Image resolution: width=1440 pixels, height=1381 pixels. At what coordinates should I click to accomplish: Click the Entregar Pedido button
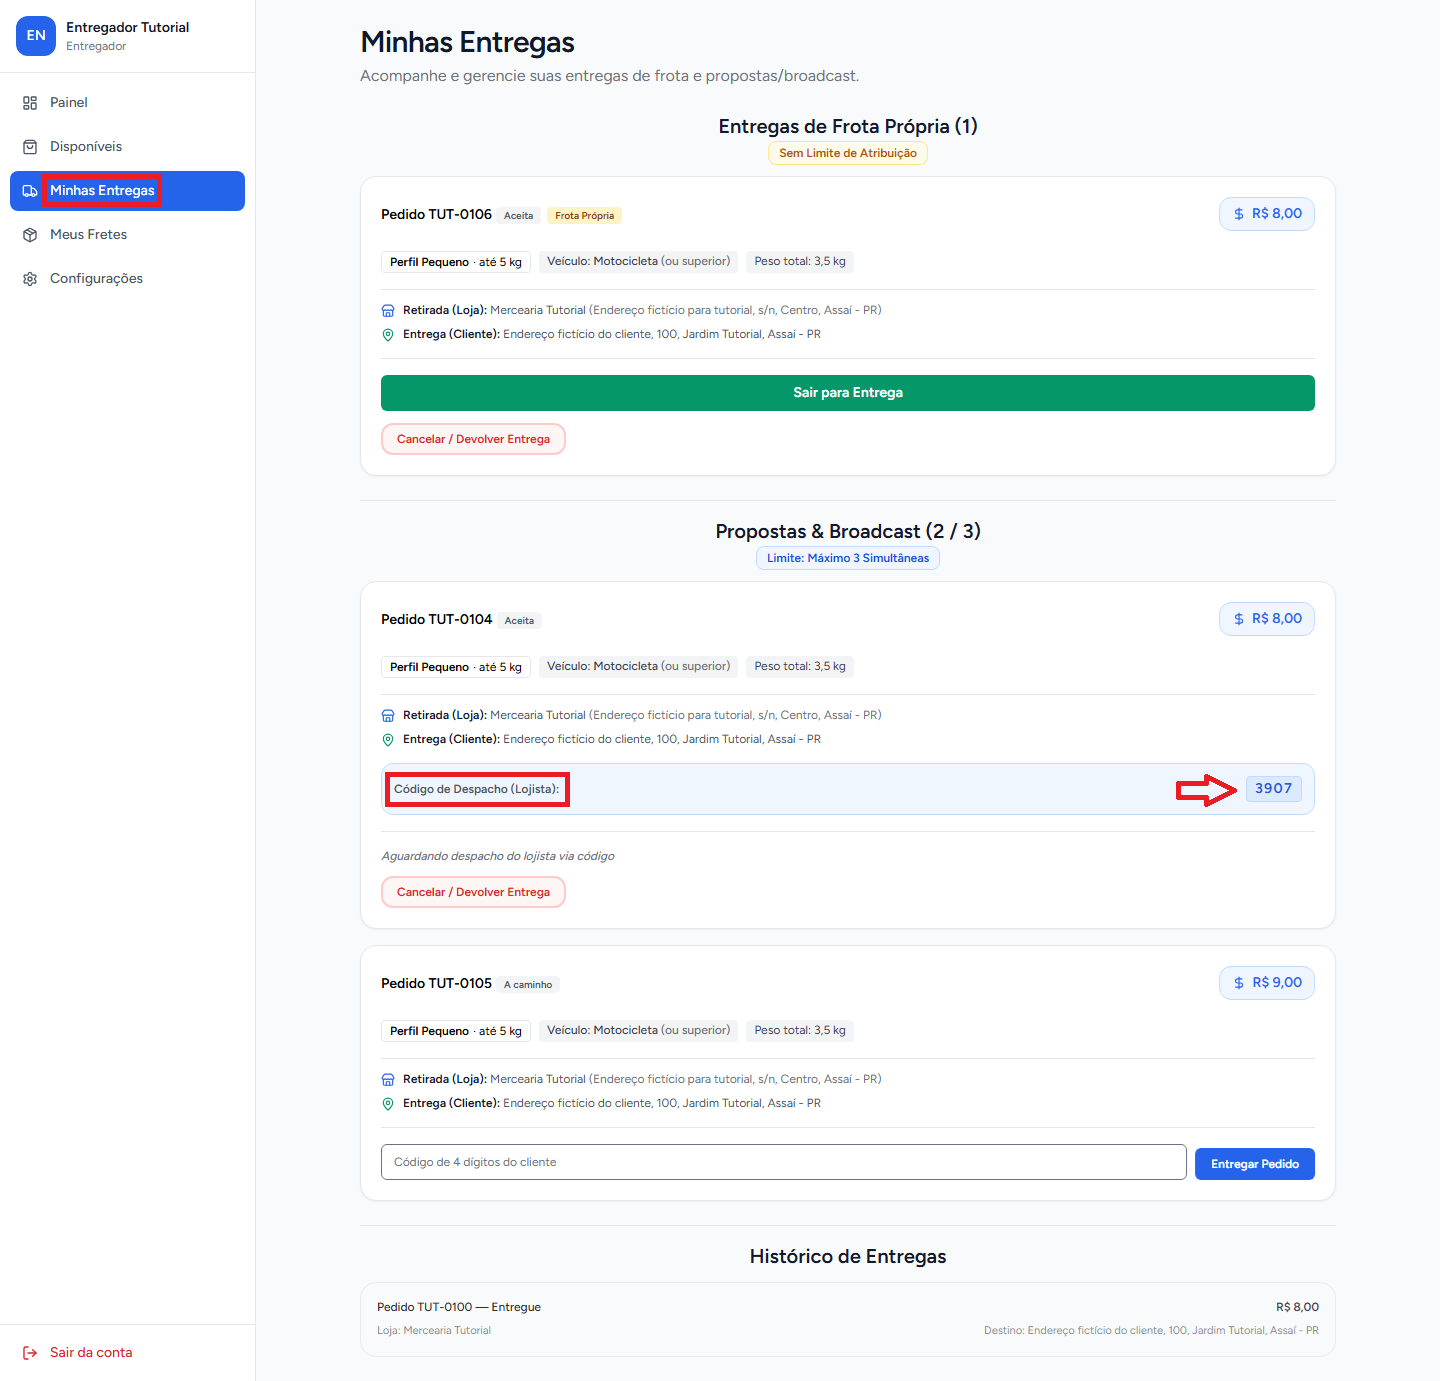point(1255,1164)
